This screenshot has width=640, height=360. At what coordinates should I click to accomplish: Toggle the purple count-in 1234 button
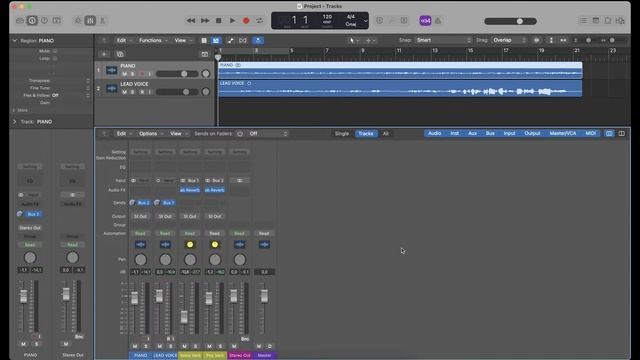(425, 20)
